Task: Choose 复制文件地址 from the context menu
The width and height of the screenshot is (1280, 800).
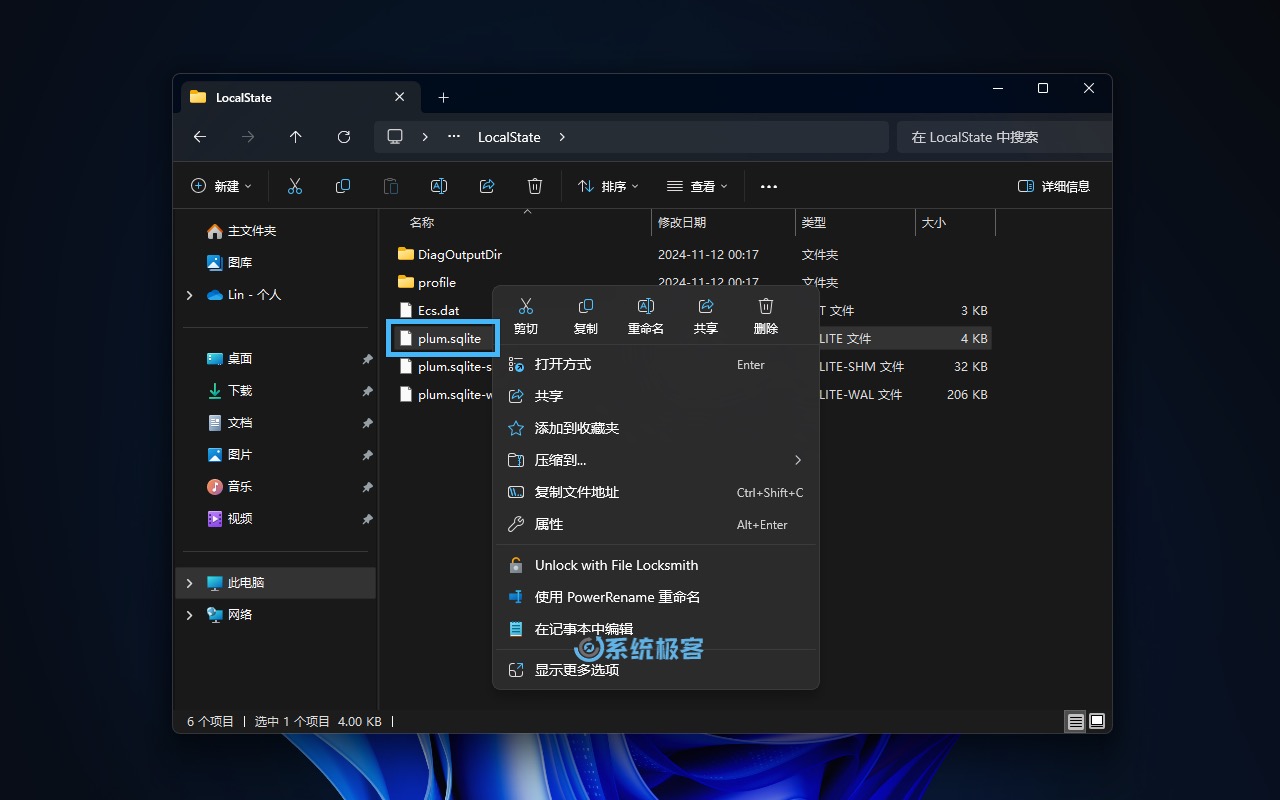Action: 656,492
